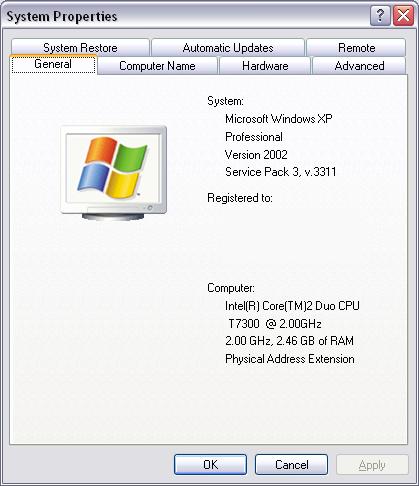Click the question mark help button
Screen dimensions: 419x486
point(380,16)
